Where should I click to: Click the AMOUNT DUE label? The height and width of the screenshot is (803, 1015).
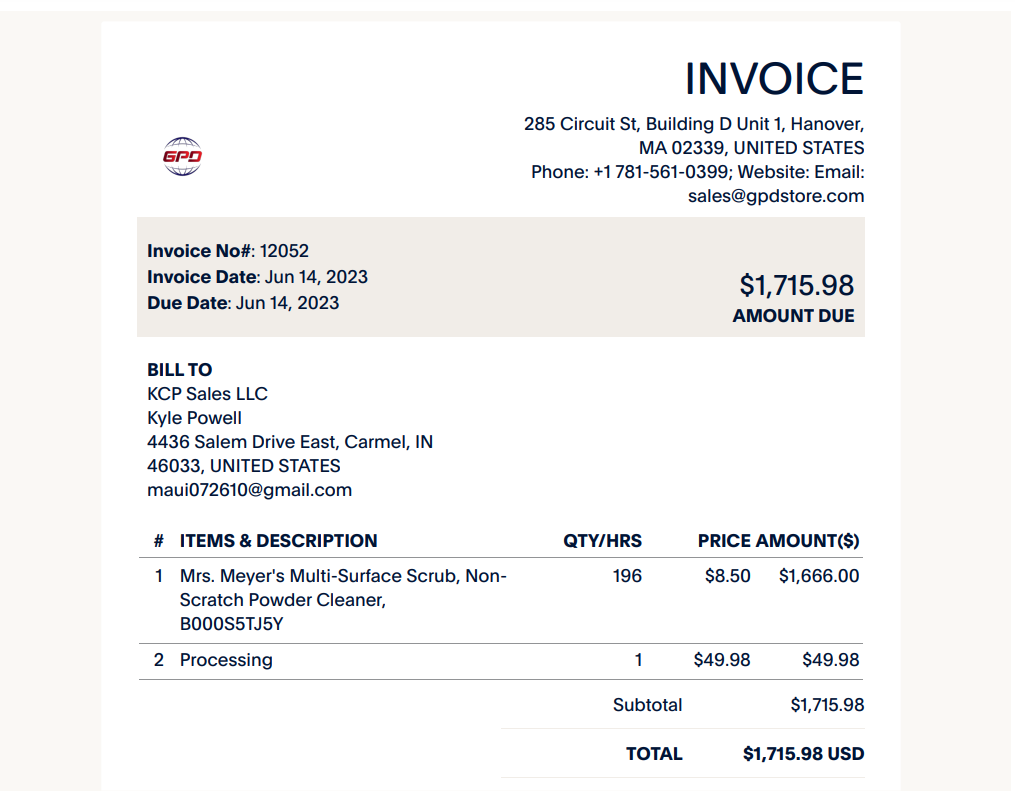tap(793, 316)
